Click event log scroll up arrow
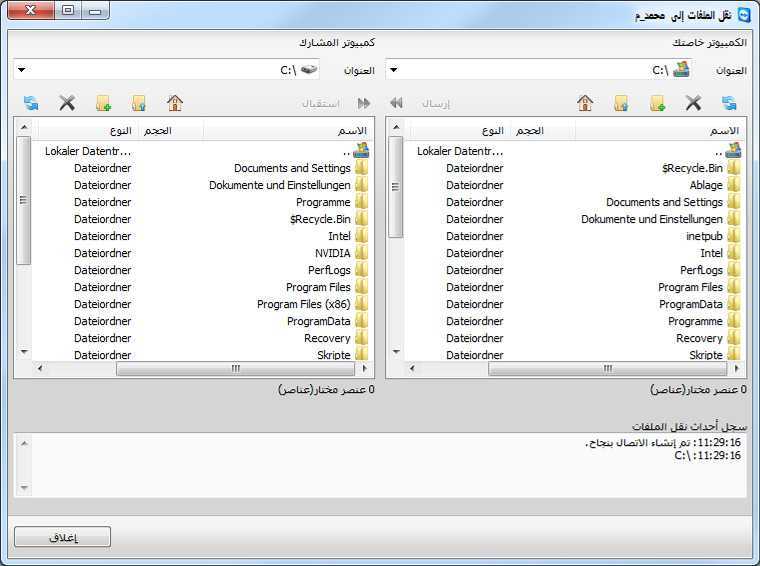The height and width of the screenshot is (566, 760). pos(24,443)
